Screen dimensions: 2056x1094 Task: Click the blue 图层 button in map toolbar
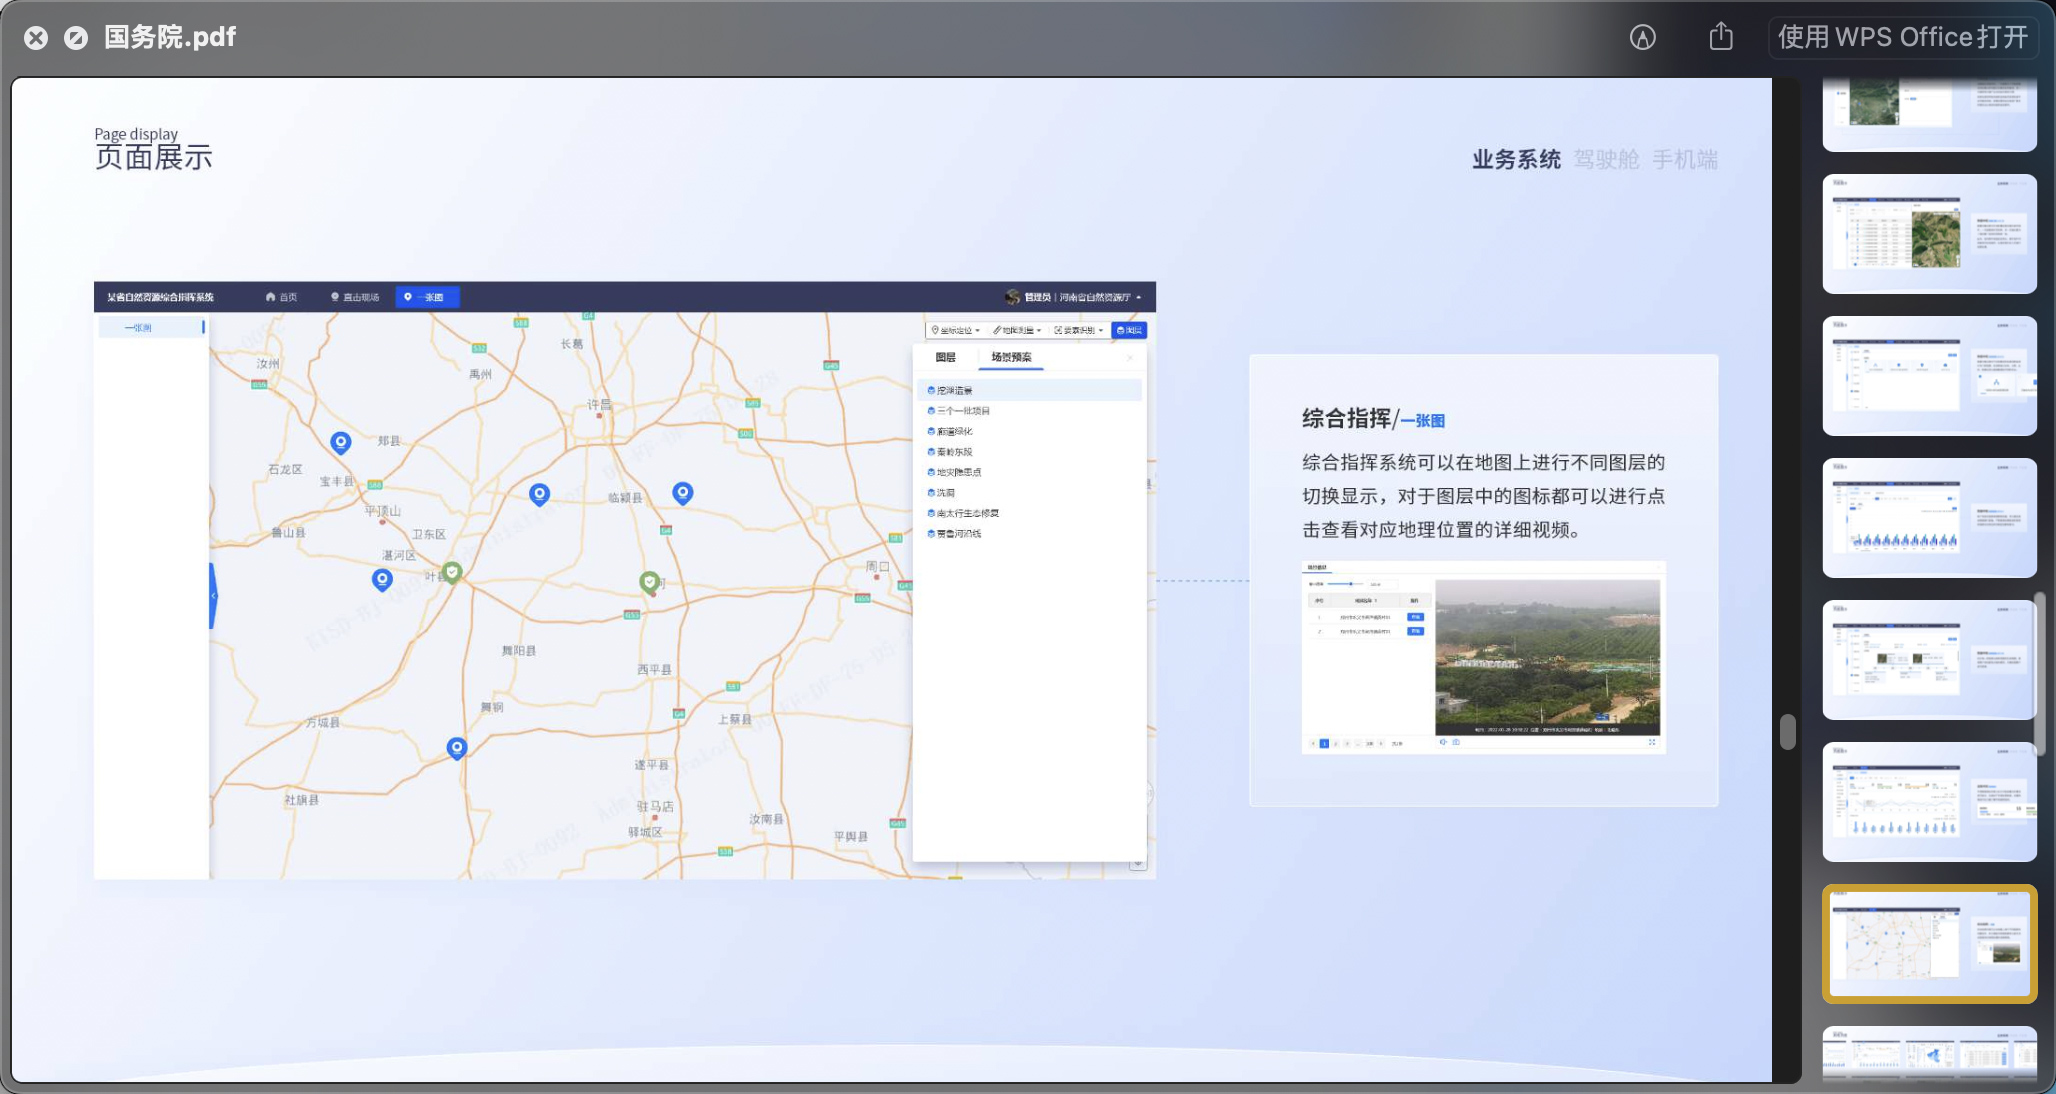point(1129,330)
